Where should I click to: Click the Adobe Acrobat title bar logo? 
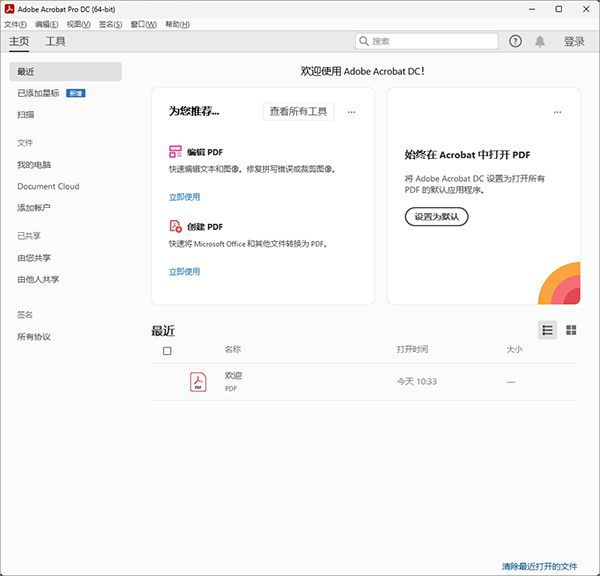(x=9, y=9)
